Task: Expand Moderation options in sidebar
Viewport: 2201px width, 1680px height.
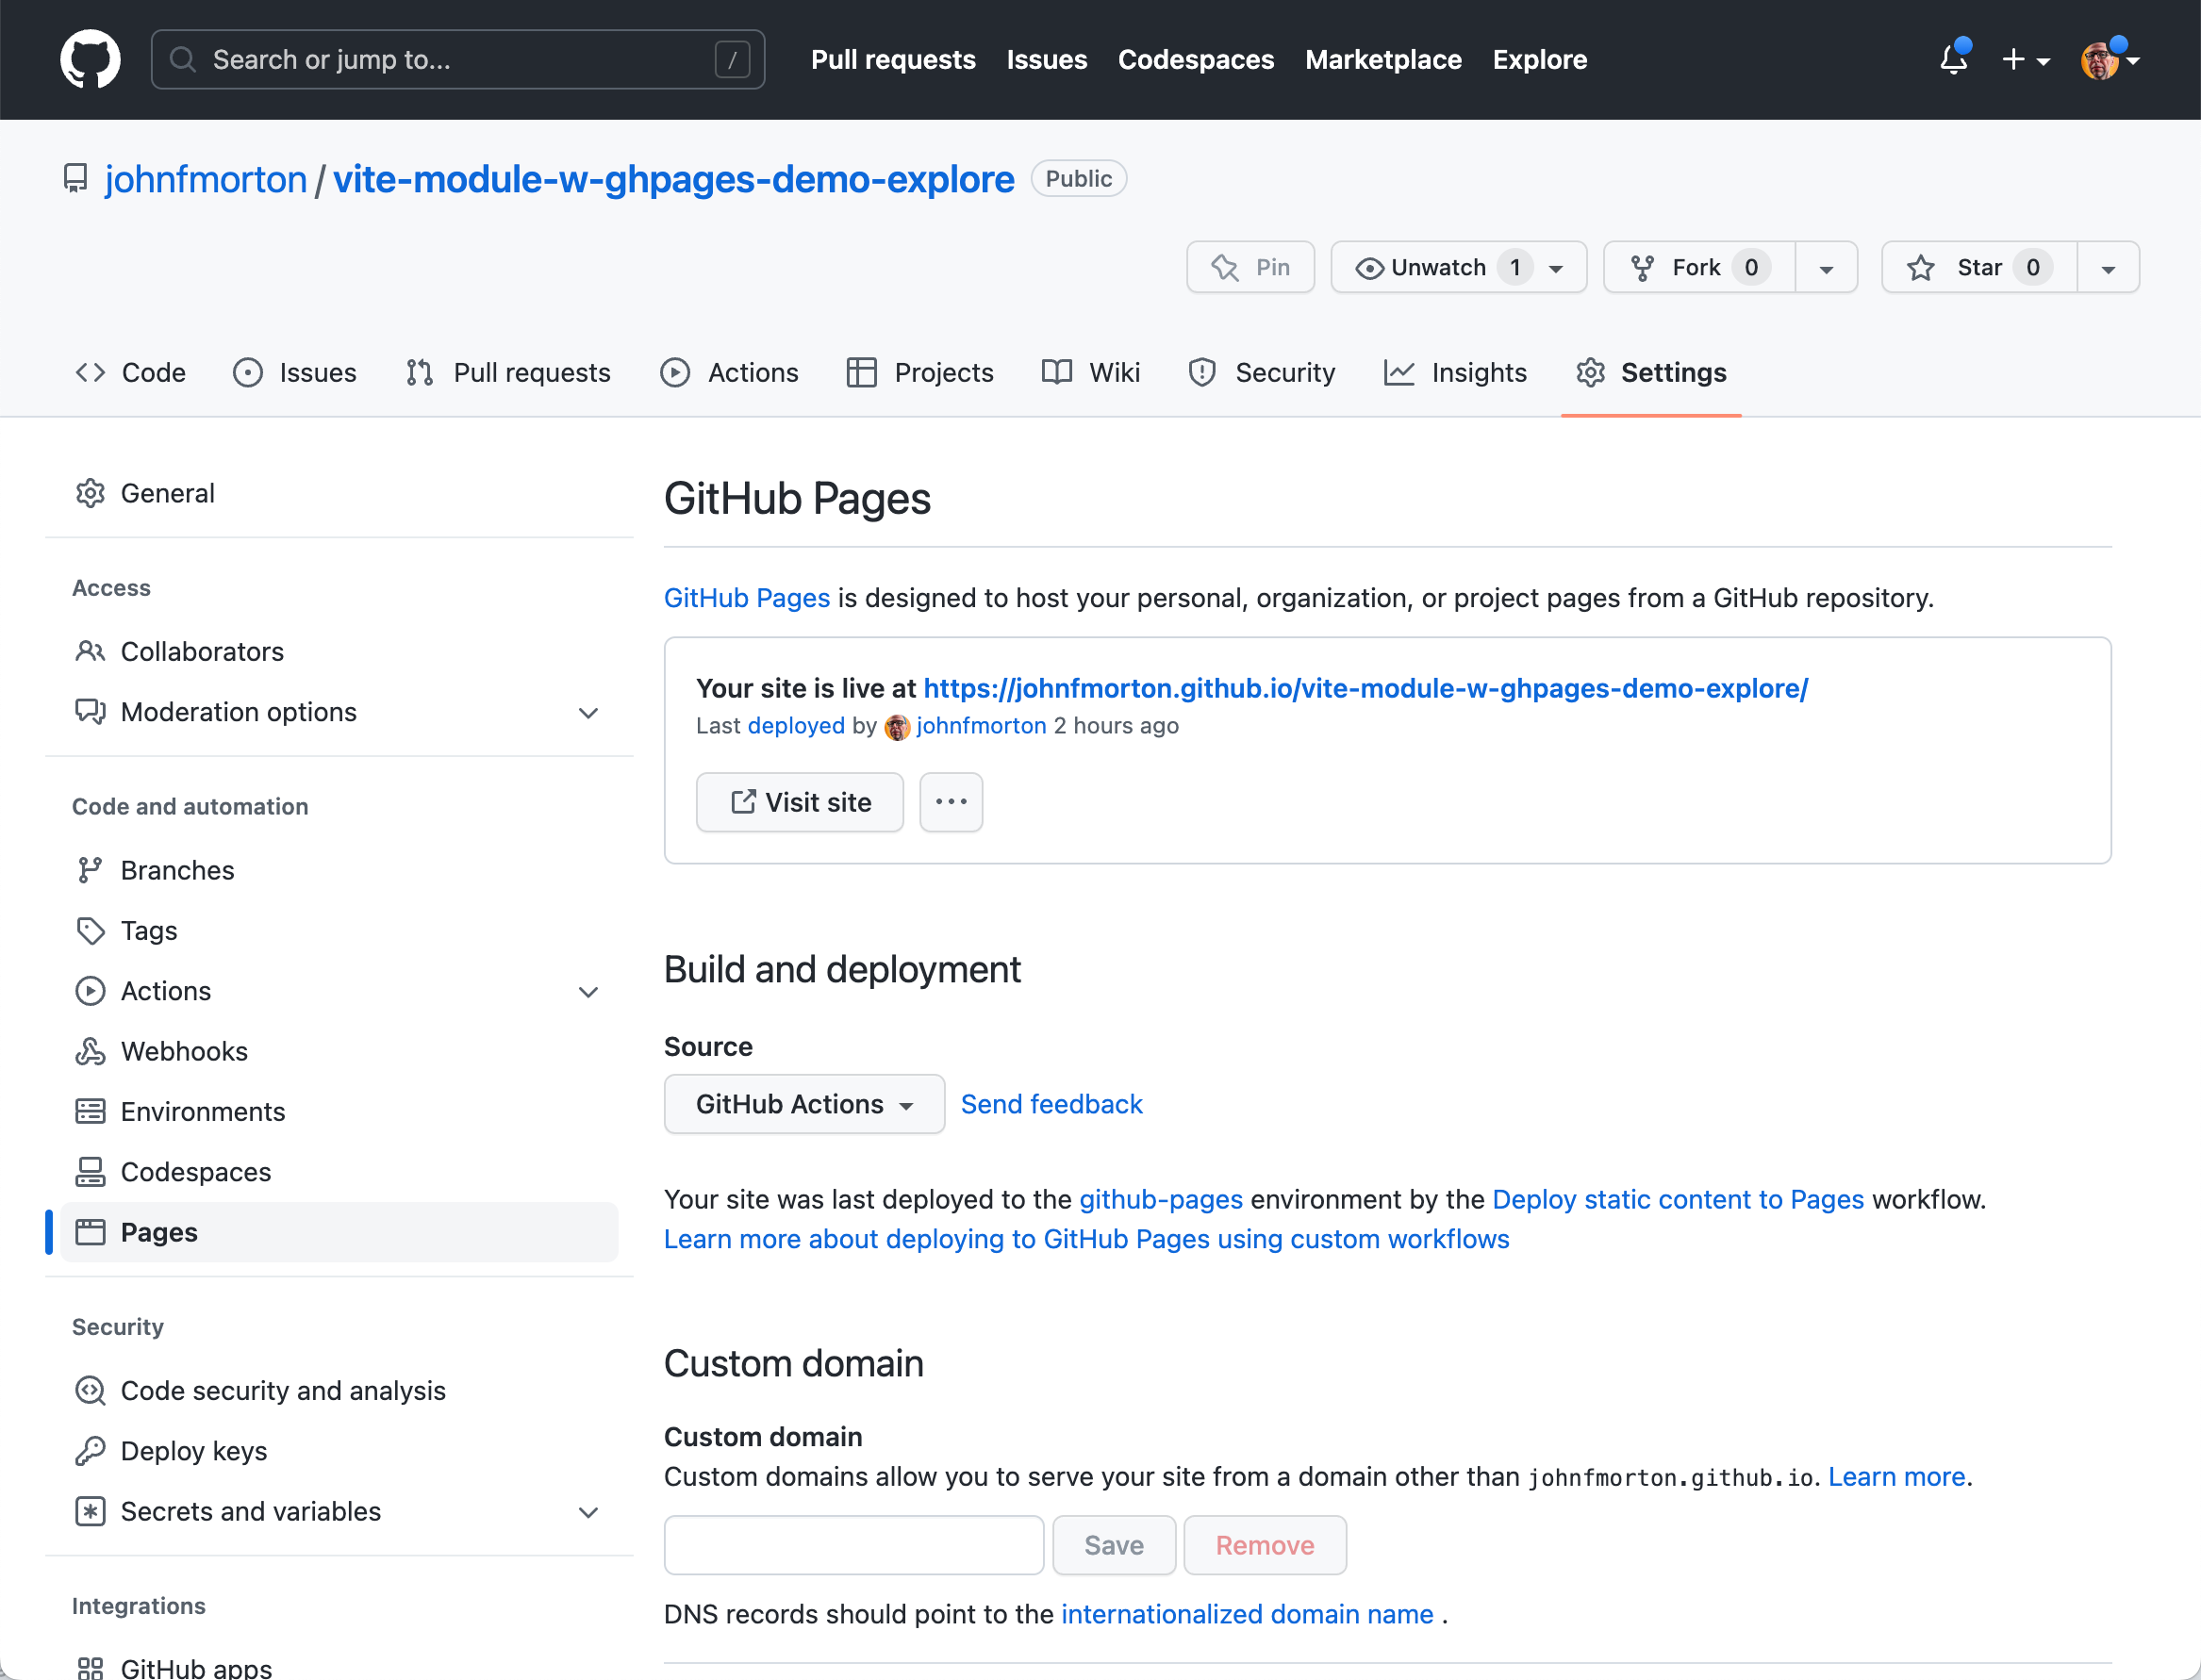Action: [588, 712]
